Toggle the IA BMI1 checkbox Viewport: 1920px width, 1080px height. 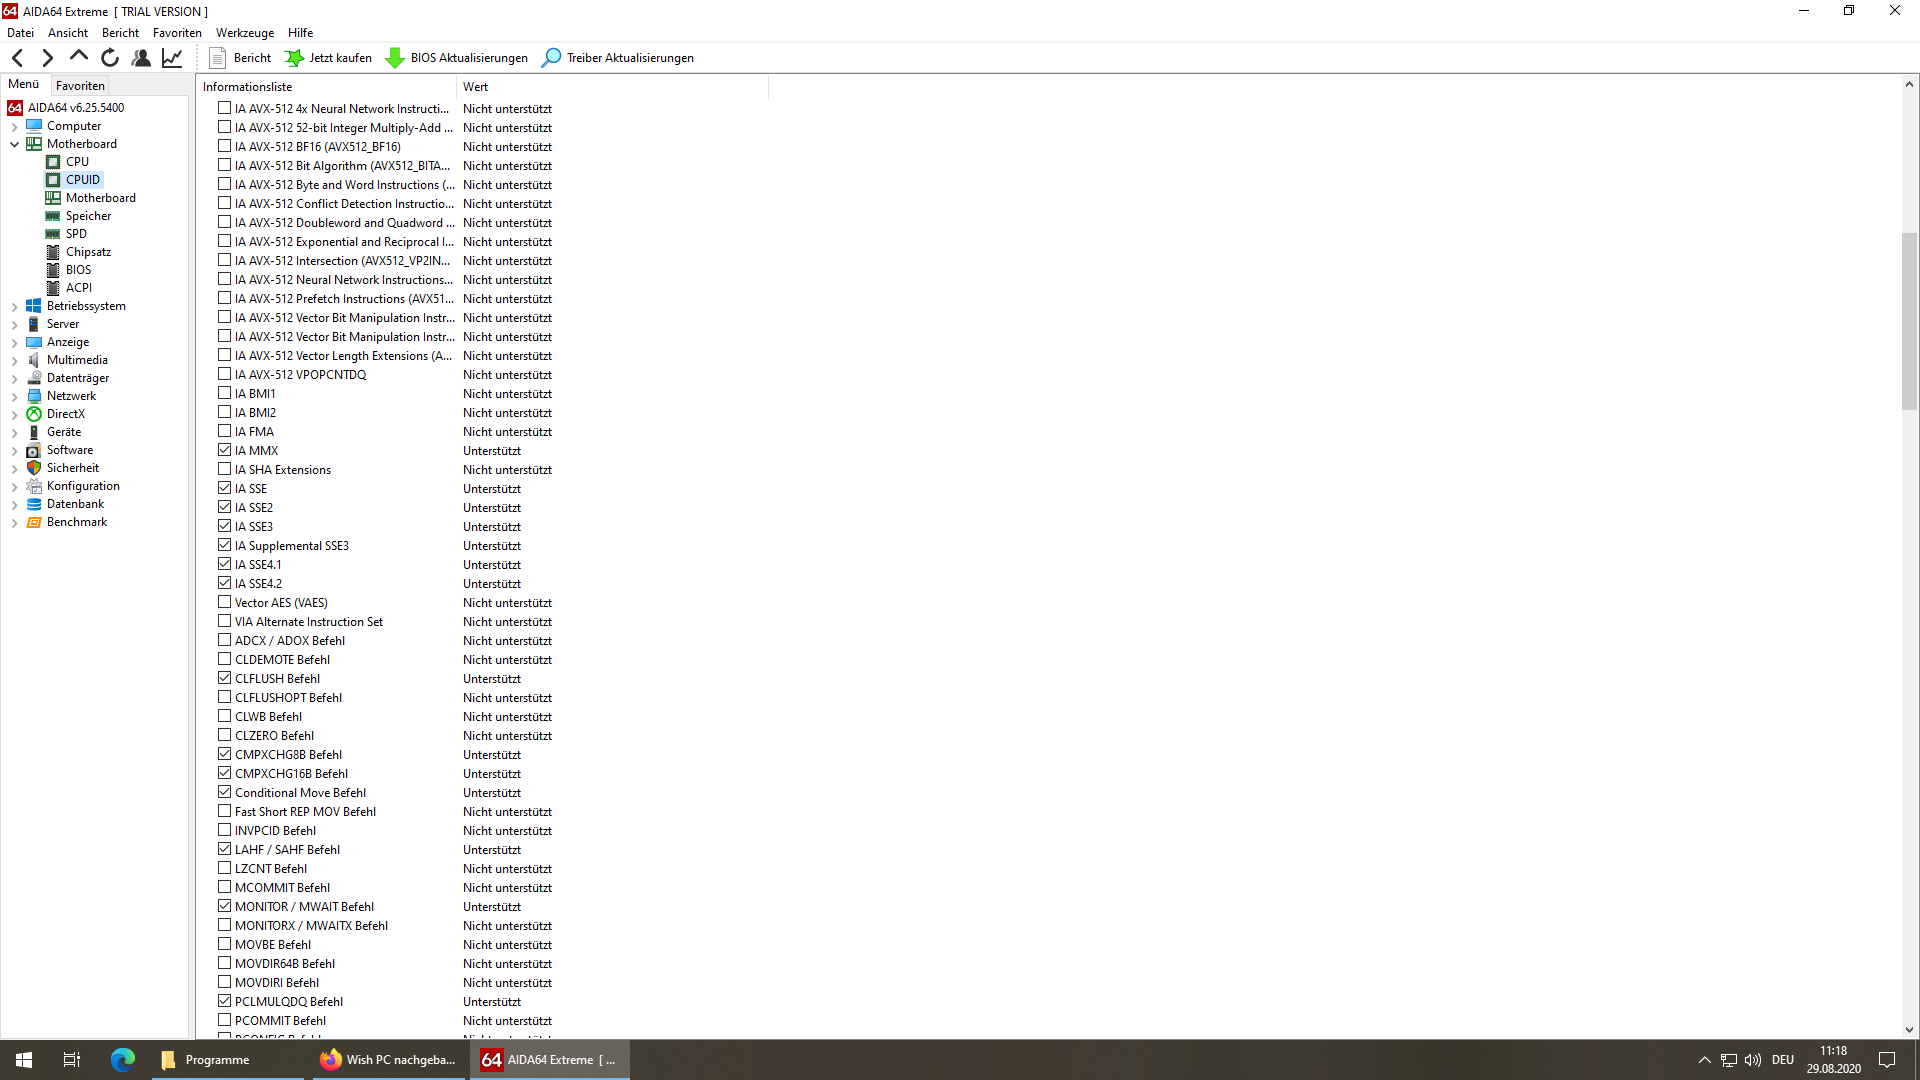tap(224, 393)
